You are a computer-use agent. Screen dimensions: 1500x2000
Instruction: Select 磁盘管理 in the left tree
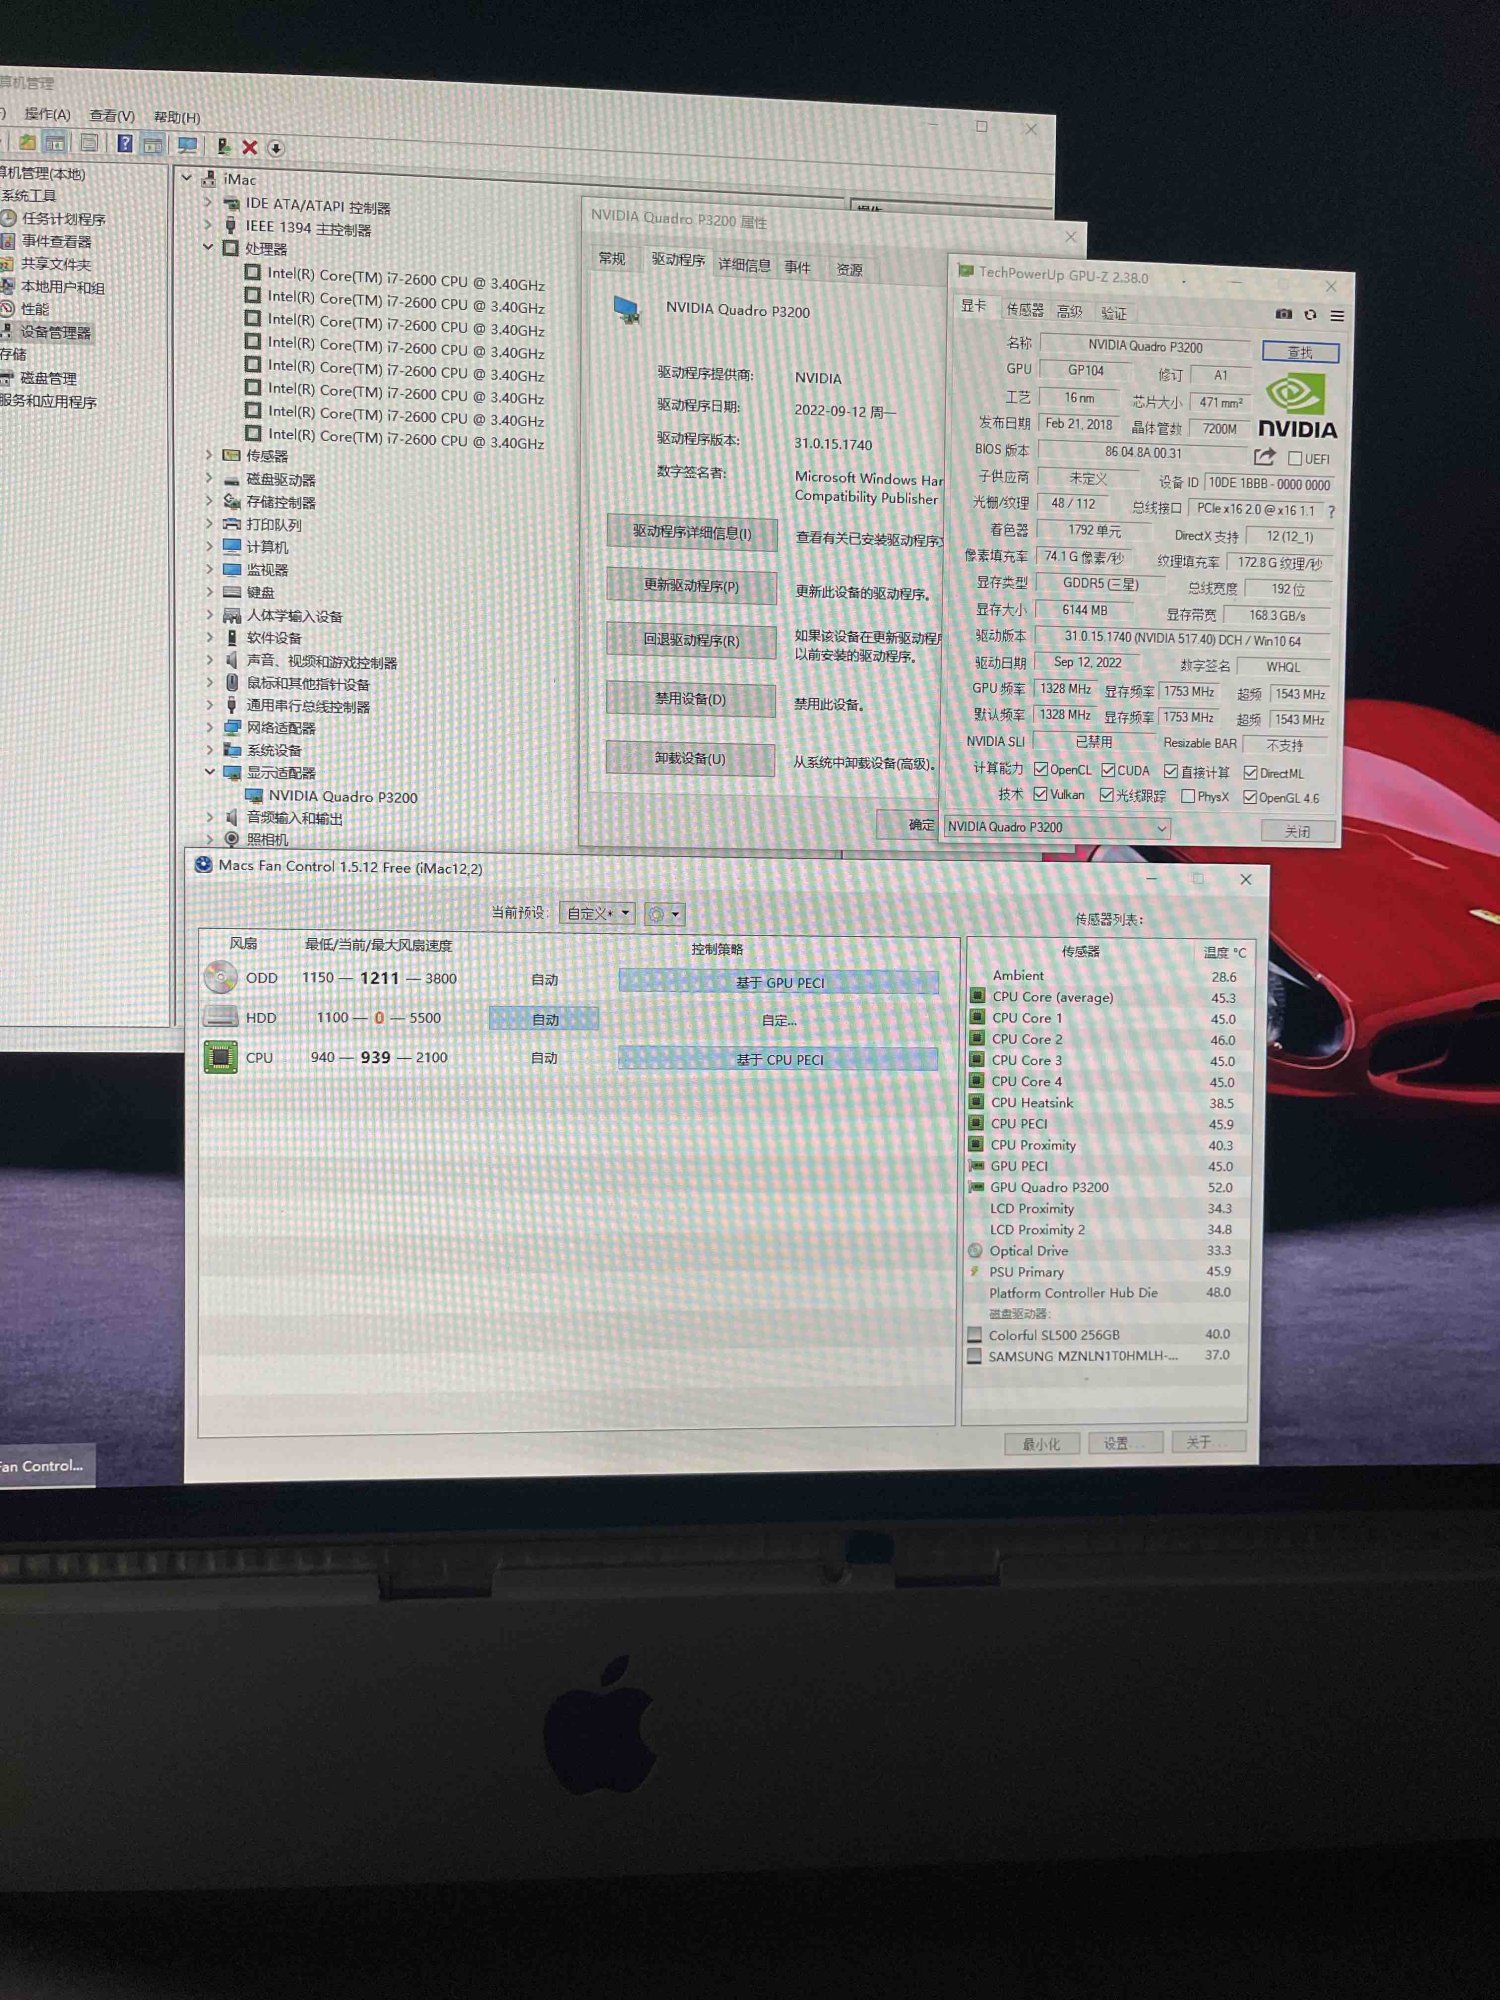tap(48, 378)
